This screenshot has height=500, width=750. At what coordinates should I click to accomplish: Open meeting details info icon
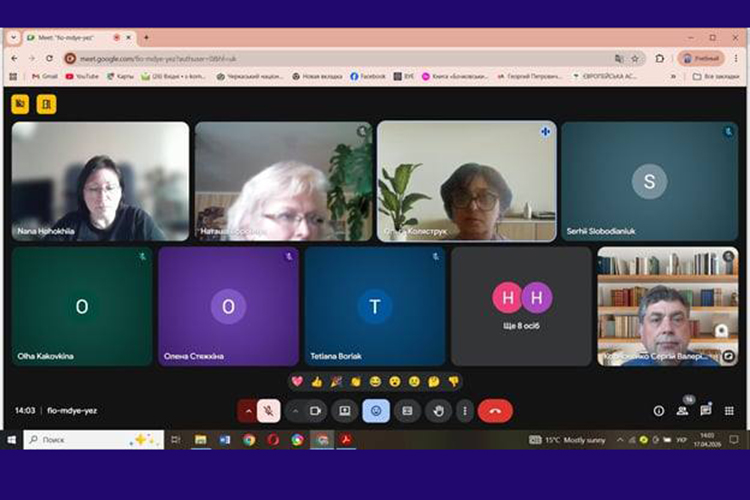(658, 410)
